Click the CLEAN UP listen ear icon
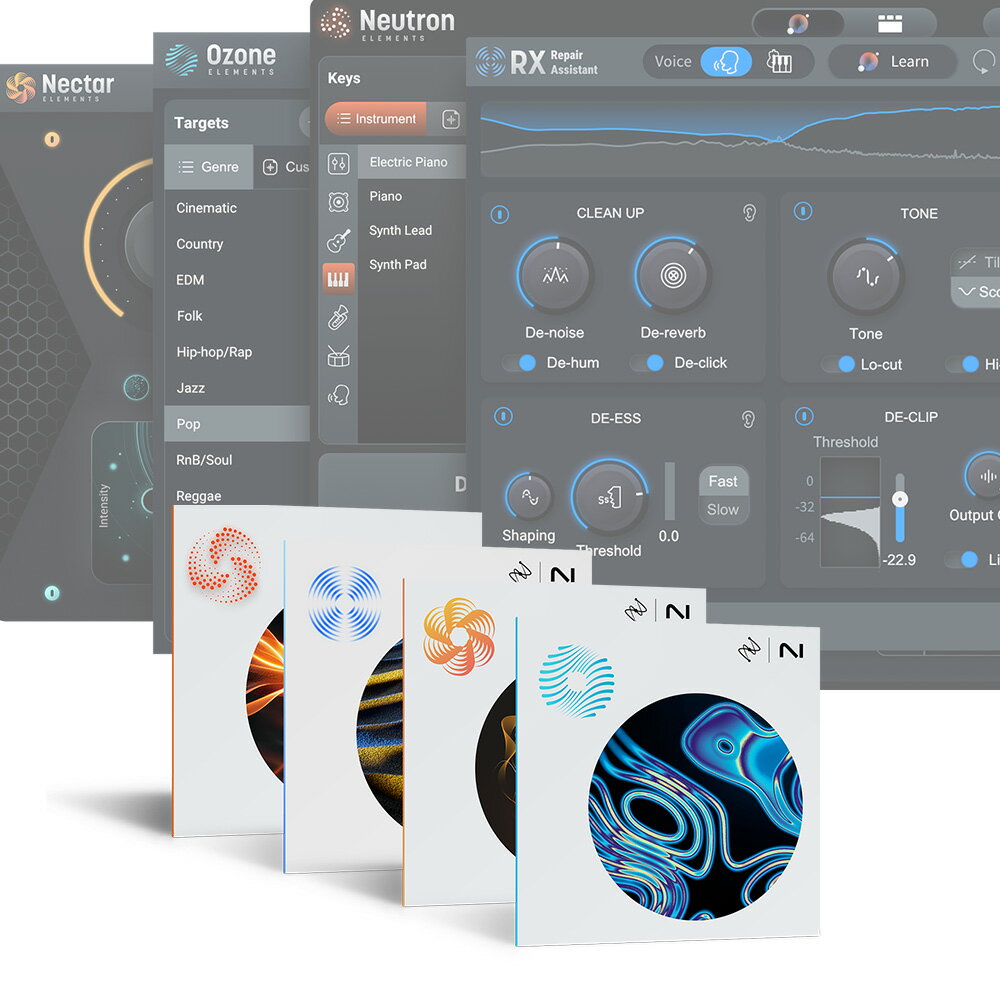This screenshot has height=1000, width=1000. (749, 212)
